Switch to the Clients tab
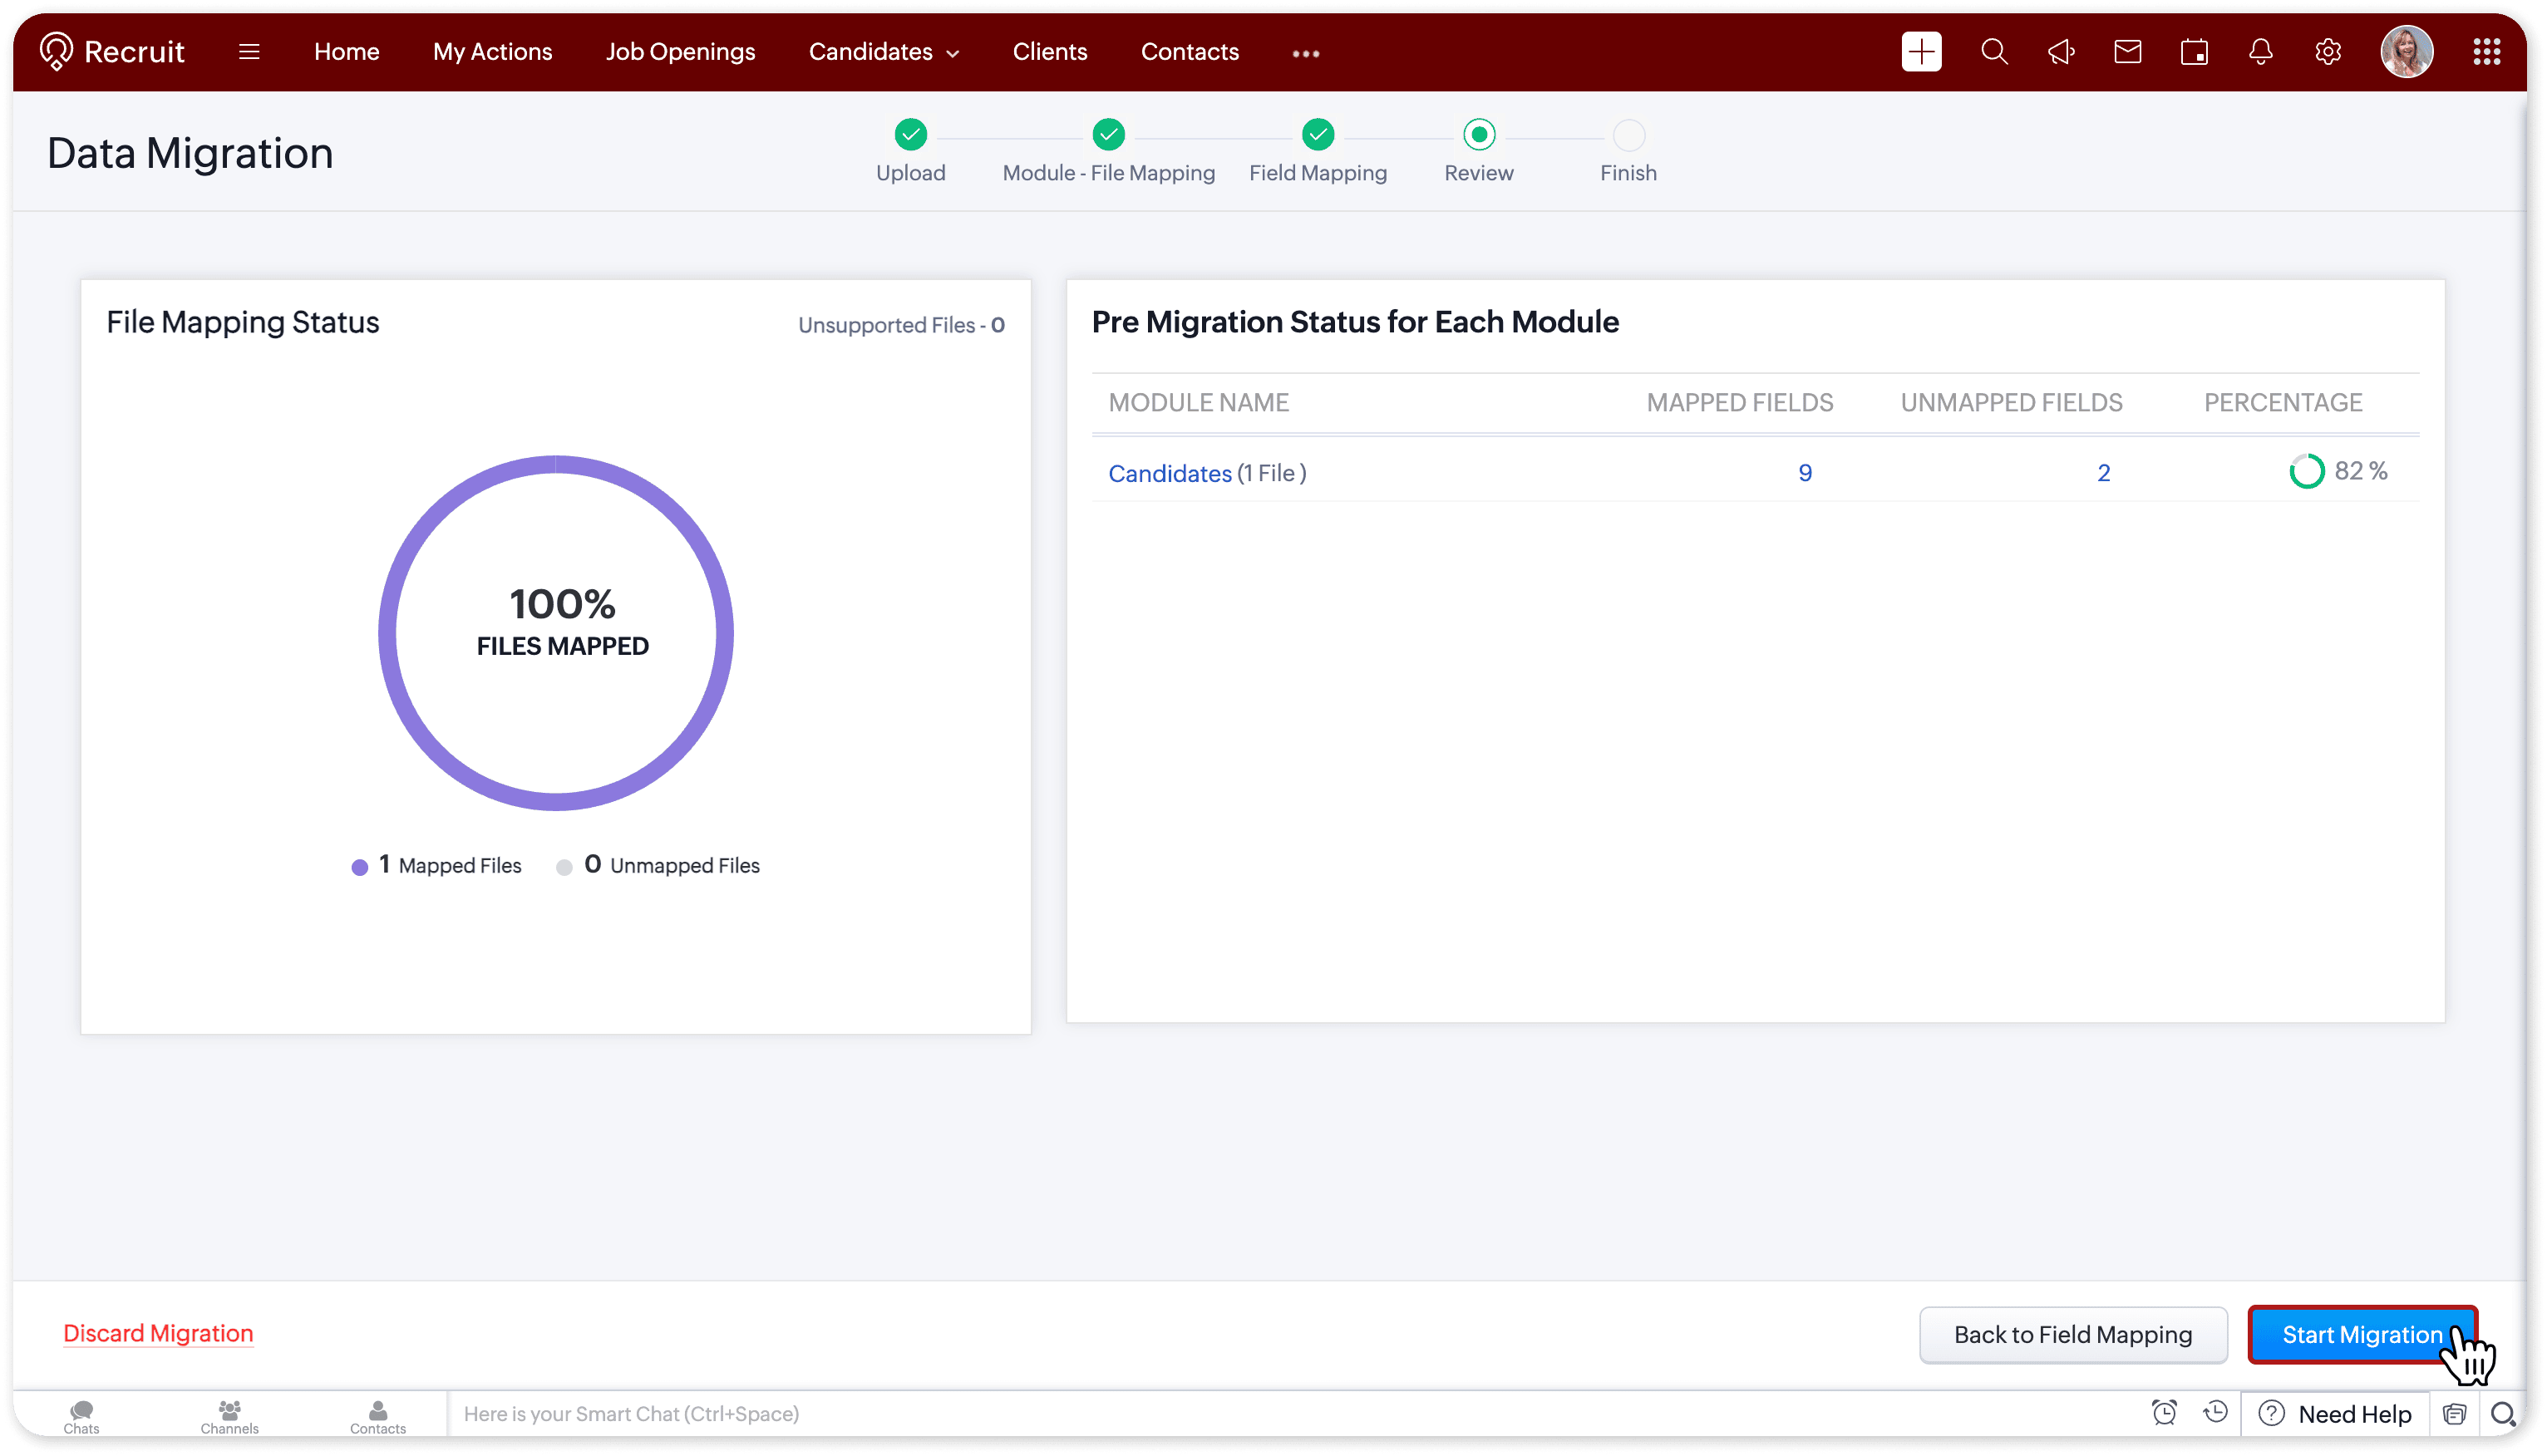The height and width of the screenshot is (1456, 2547). 1049,52
